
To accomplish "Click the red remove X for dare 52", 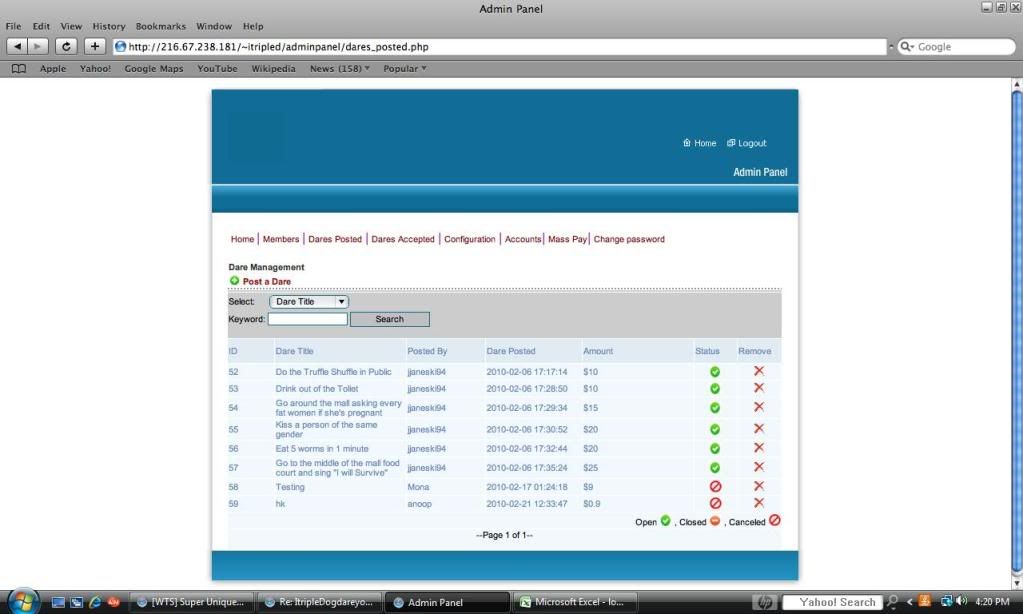I will click(758, 371).
